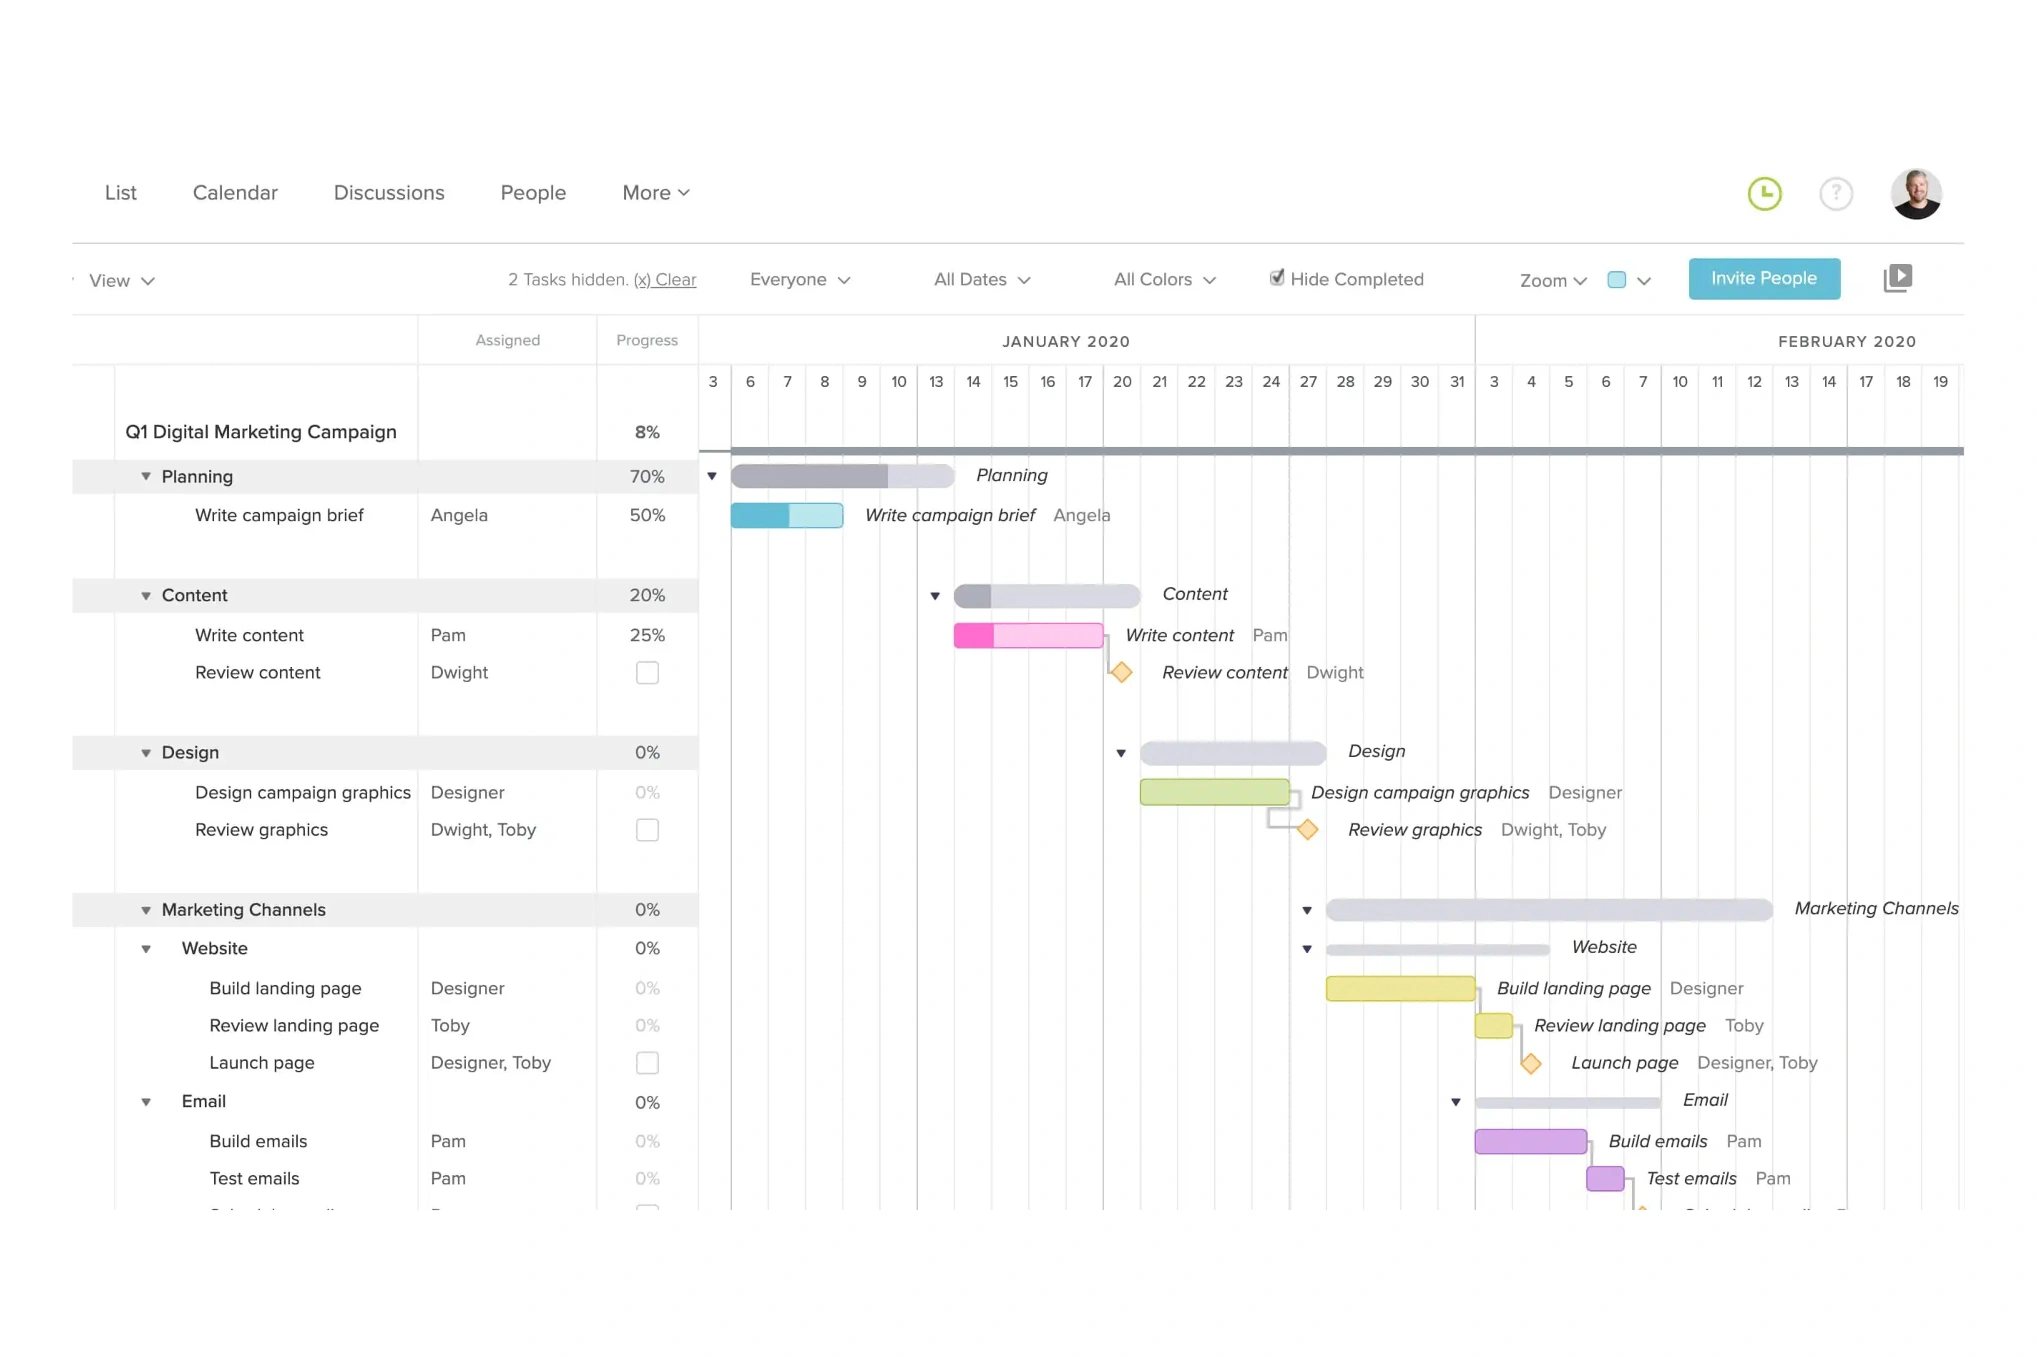Click the Design campaign graphics green bar
This screenshot has height=1358, width=2038.
pos(1214,792)
